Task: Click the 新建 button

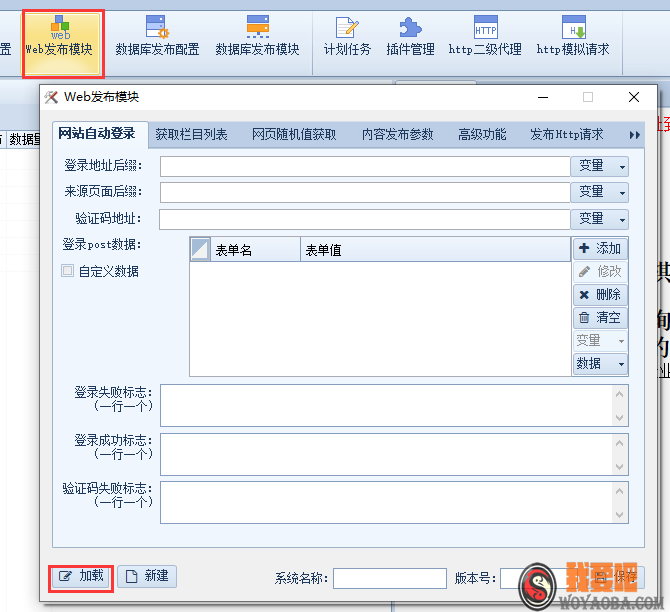Action: (x=147, y=577)
